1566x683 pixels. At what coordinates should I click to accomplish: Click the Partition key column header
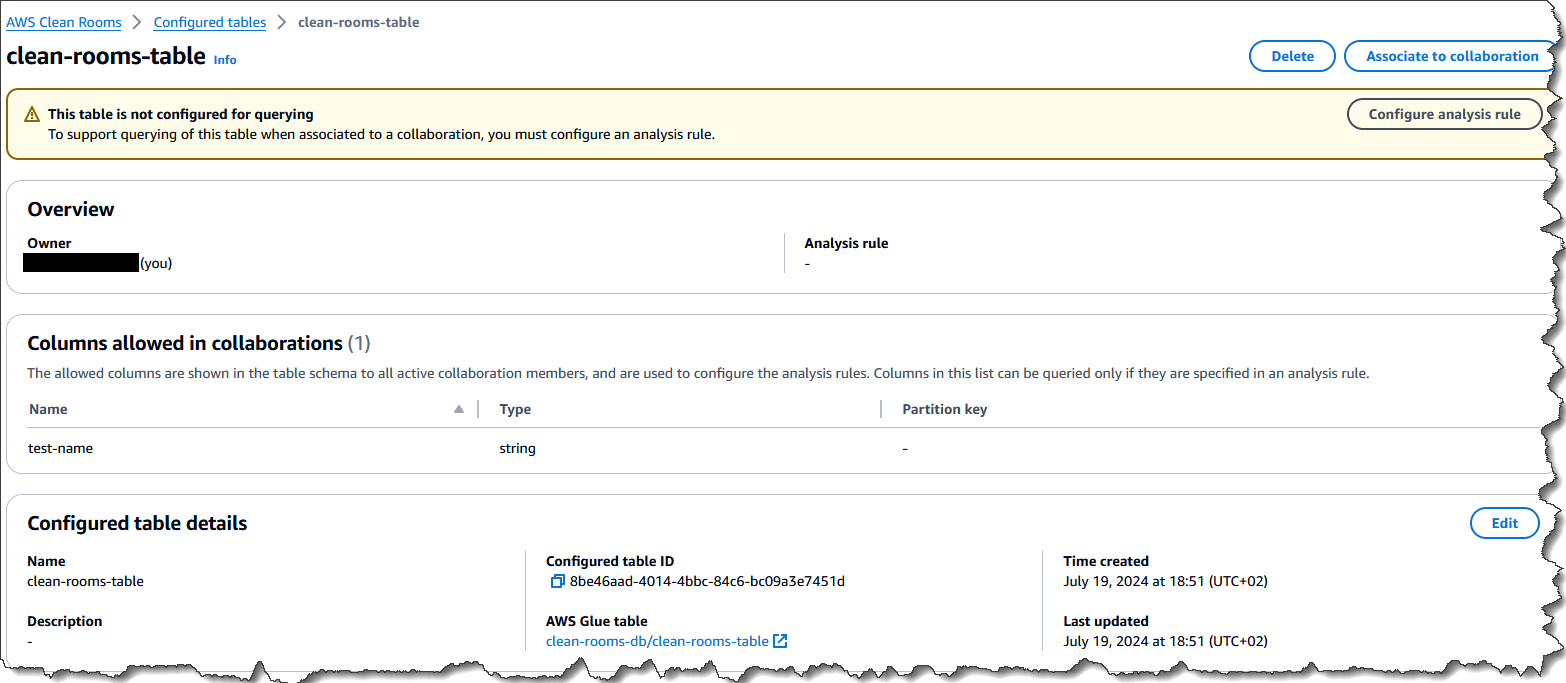(x=944, y=409)
